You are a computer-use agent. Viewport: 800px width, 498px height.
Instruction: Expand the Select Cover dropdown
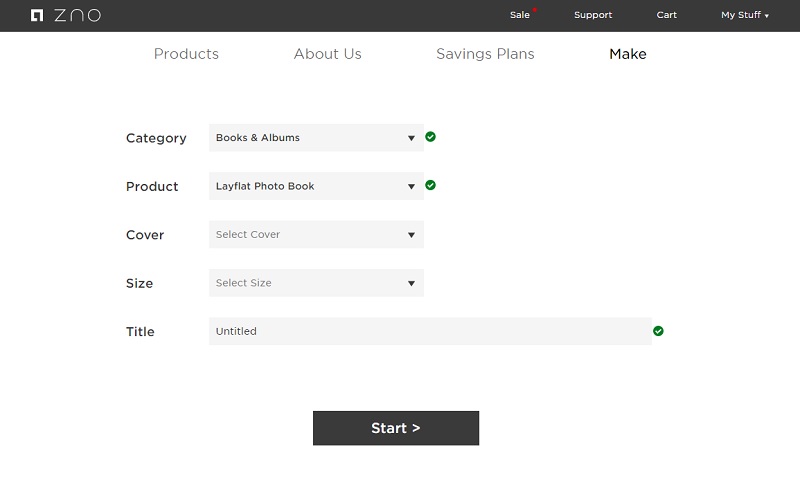316,235
